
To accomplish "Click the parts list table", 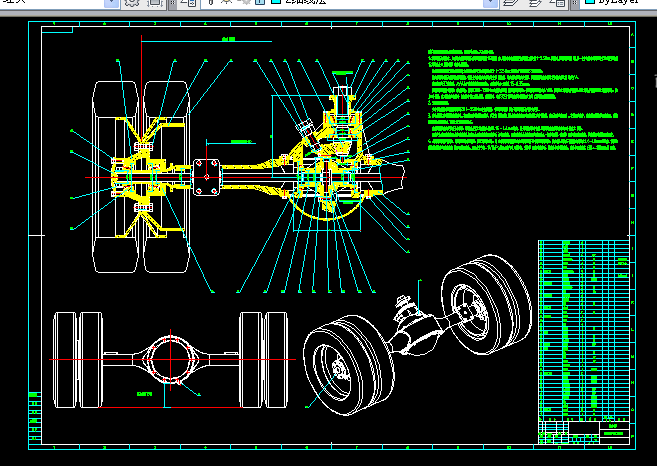I will pos(584,330).
